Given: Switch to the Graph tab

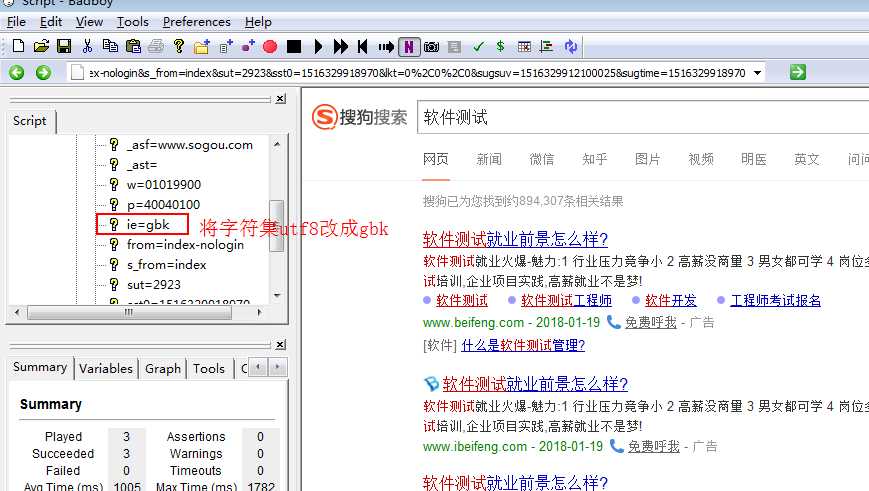Looking at the screenshot, I should 163,369.
